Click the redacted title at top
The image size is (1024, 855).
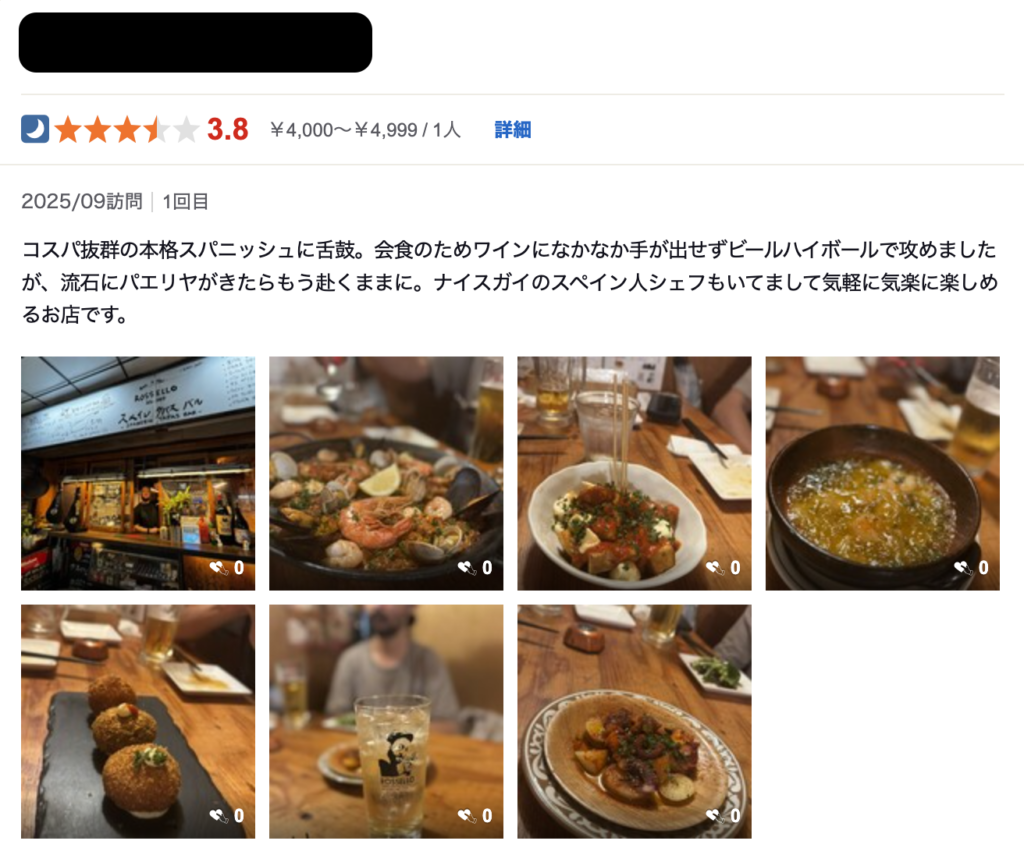[195, 42]
